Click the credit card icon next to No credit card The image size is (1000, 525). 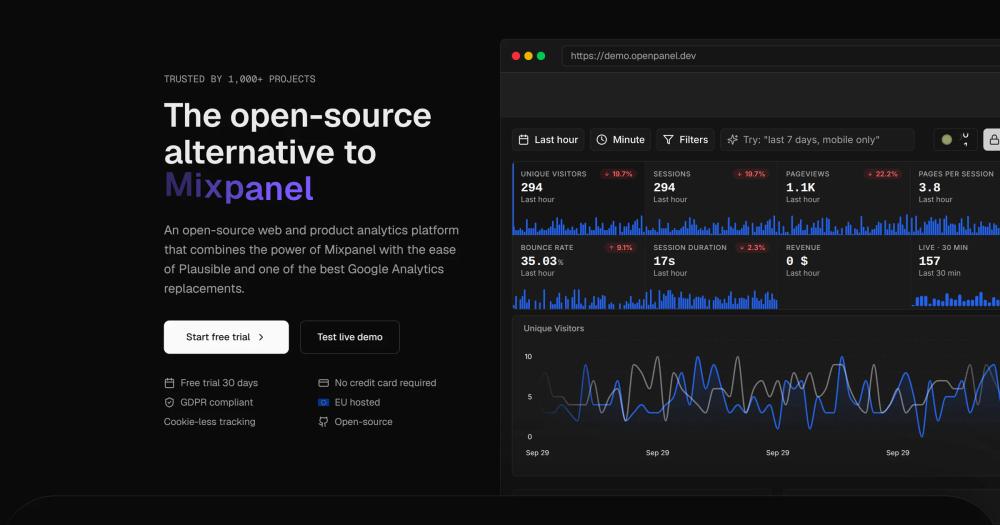[323, 383]
